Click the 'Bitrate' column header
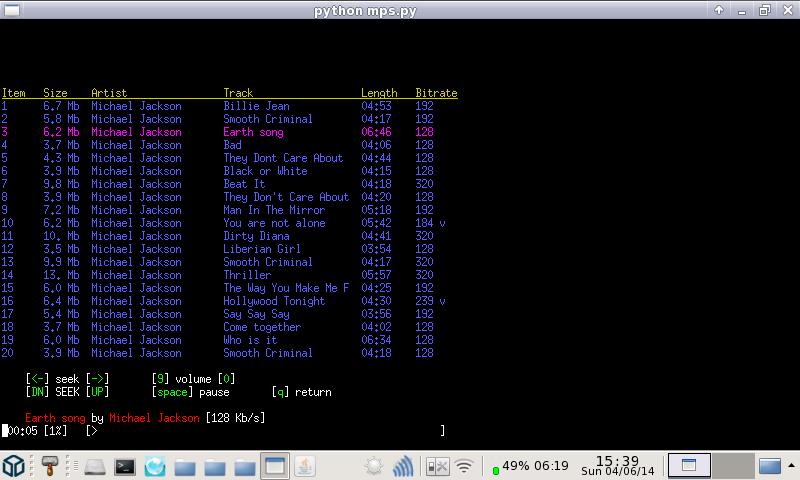Viewport: 800px width, 480px height. [x=436, y=93]
